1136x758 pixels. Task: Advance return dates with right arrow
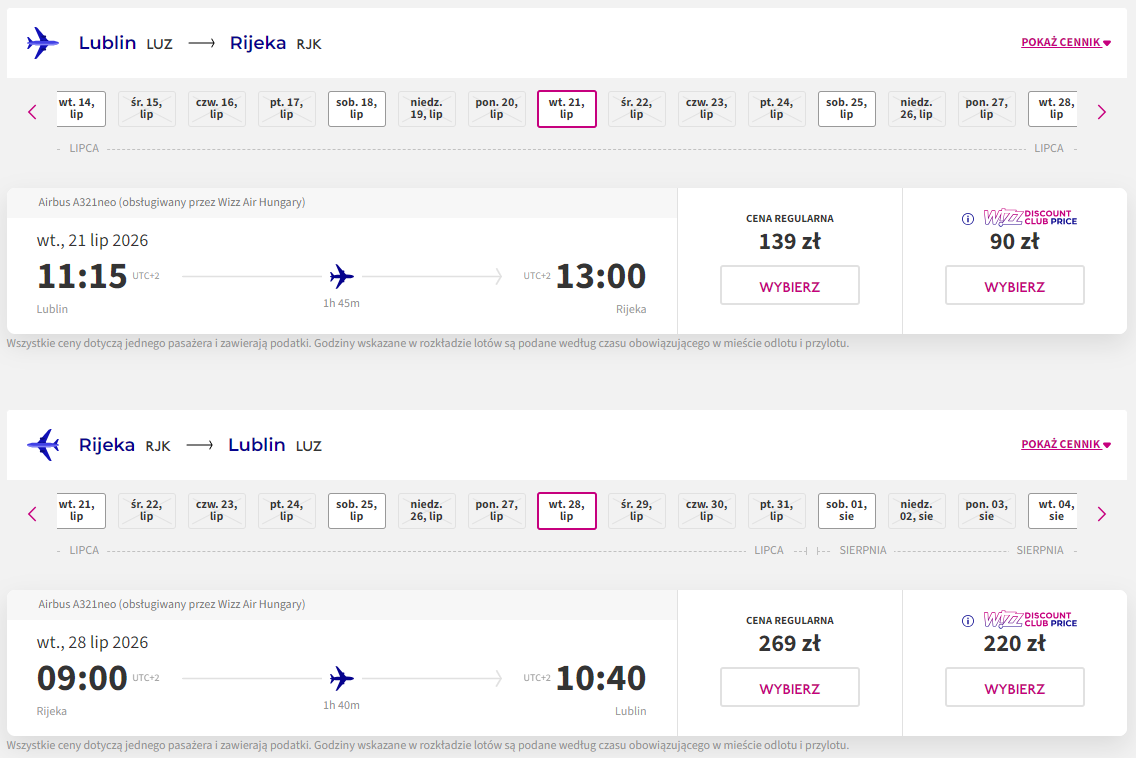pos(1102,514)
